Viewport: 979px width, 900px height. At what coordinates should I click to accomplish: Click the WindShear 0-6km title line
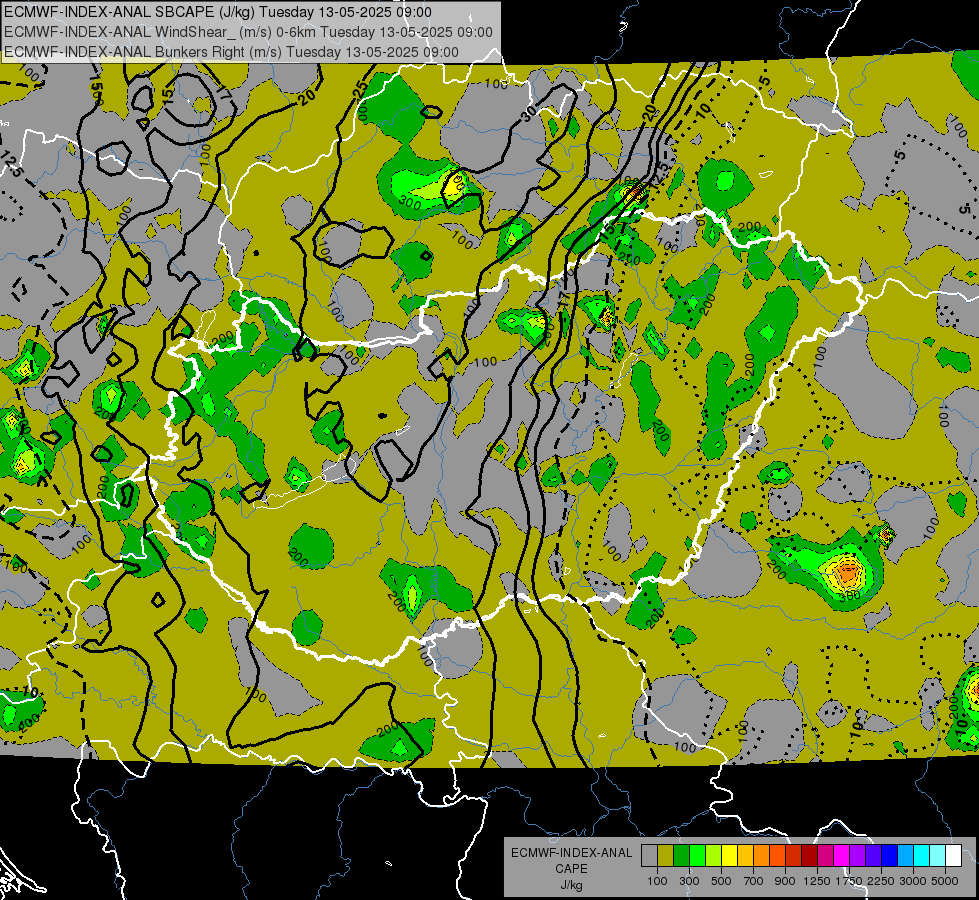(248, 32)
